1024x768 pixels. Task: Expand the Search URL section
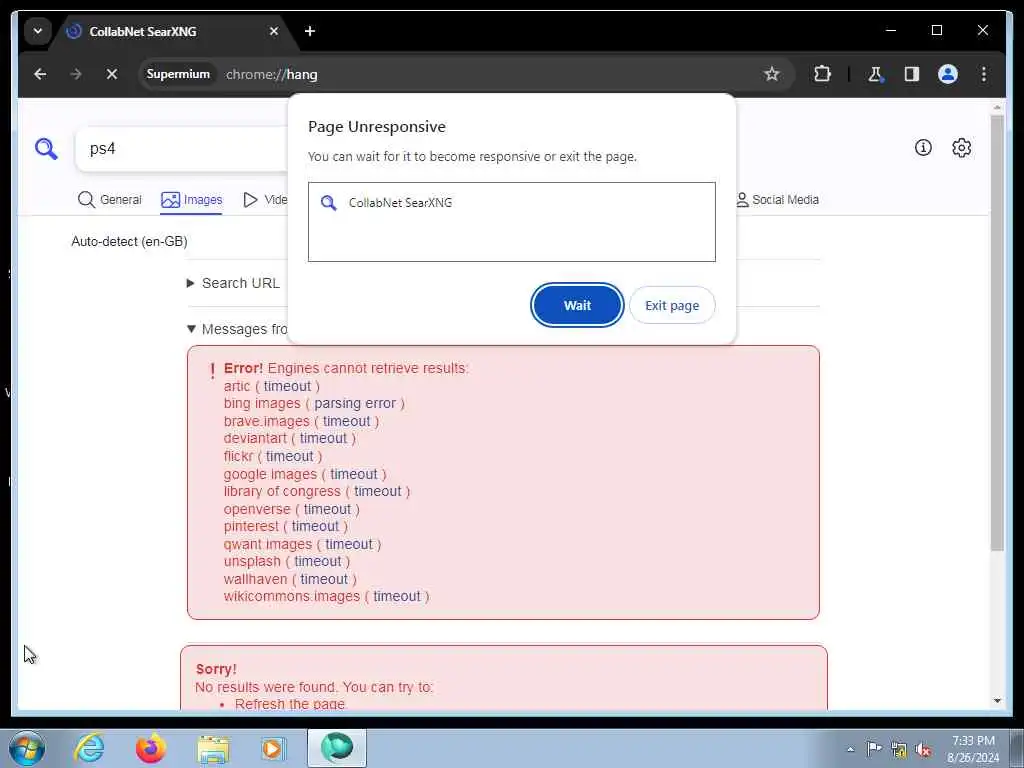[233, 283]
